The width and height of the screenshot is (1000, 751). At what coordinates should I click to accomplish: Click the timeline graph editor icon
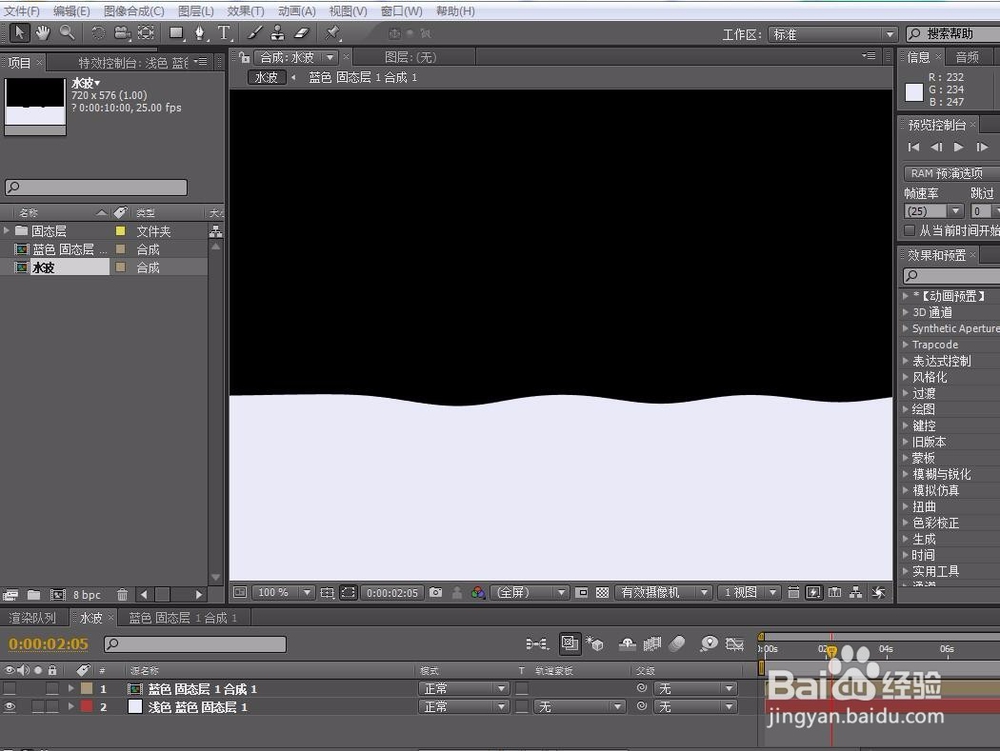[x=735, y=644]
